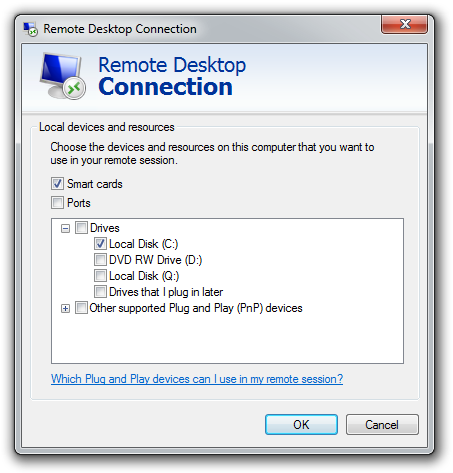Enable Drives that I plug in later
The width and height of the screenshot is (453, 473).
click(x=100, y=292)
